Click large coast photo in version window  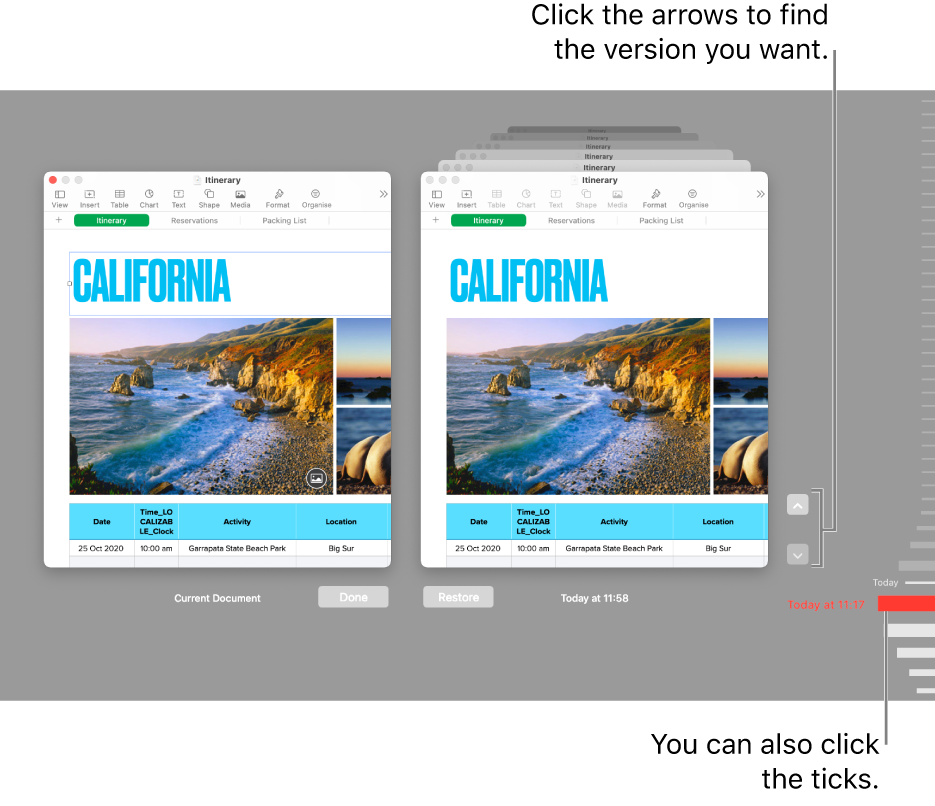pos(578,406)
